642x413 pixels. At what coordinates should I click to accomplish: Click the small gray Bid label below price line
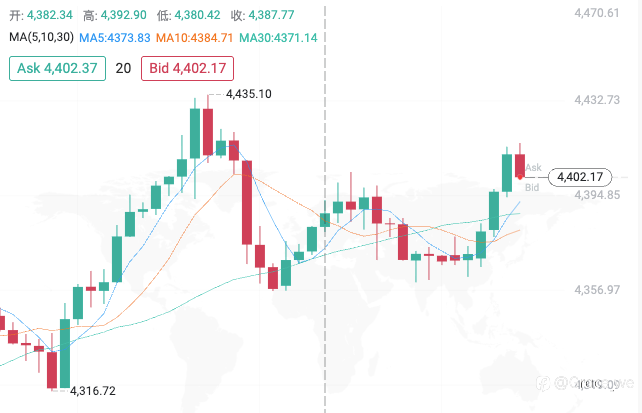point(532,187)
